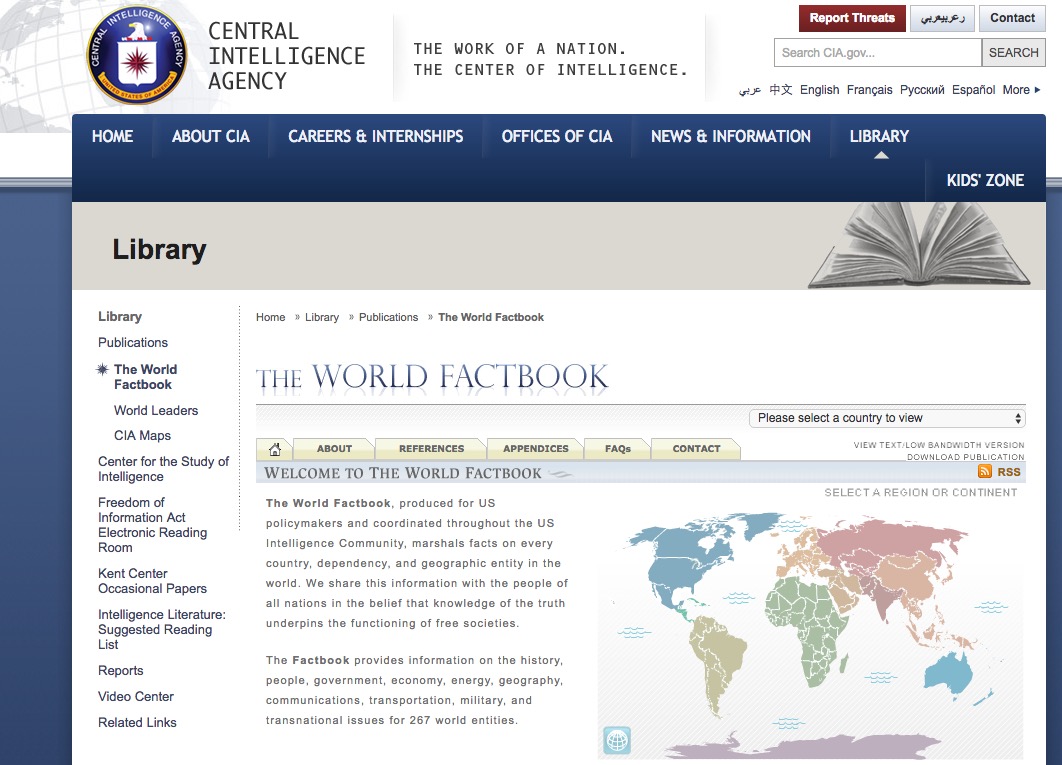Open World Leaders in sidebar
Viewport: 1062px width, 765px height.
click(156, 411)
